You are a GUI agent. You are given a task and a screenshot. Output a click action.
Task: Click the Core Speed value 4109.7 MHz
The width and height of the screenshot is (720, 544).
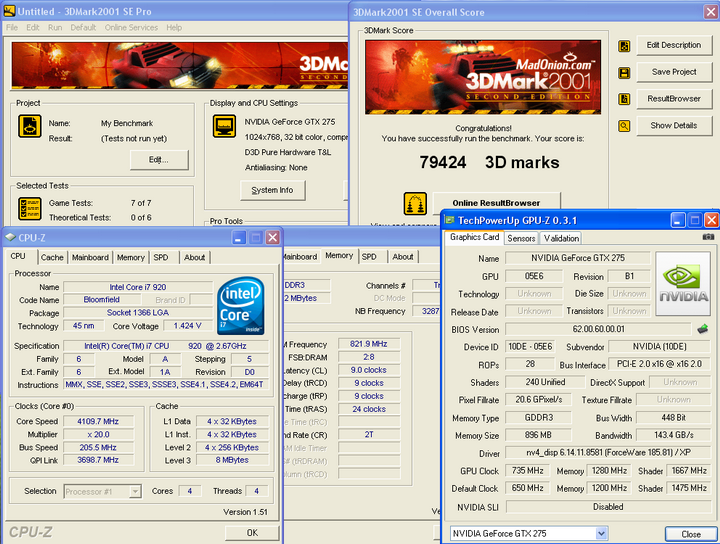(x=98, y=421)
